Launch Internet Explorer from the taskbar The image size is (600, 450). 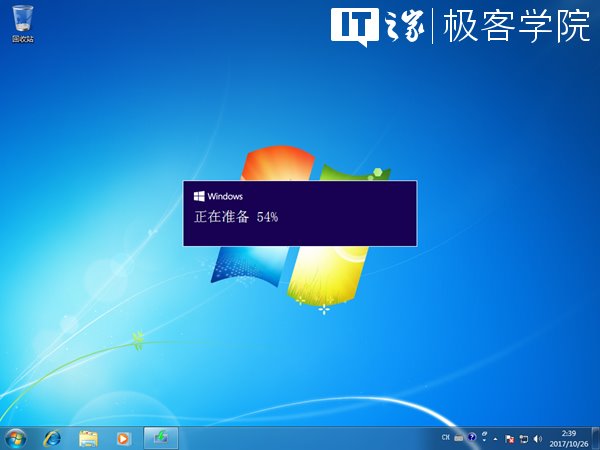[x=52, y=439]
